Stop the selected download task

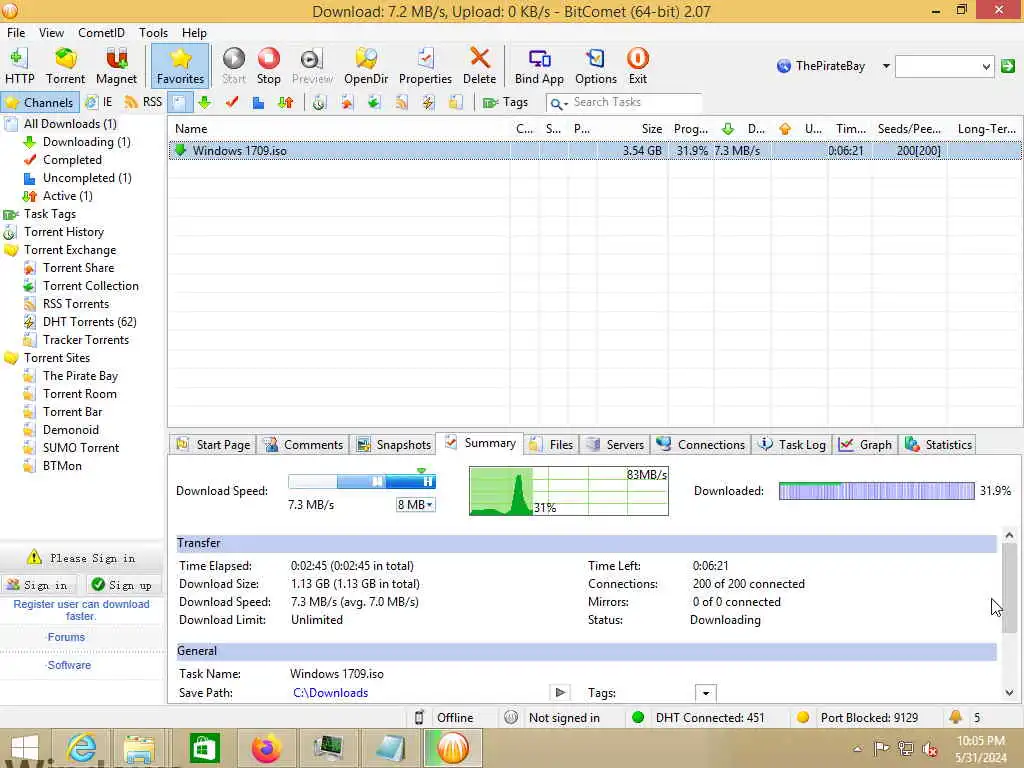pyautogui.click(x=268, y=66)
